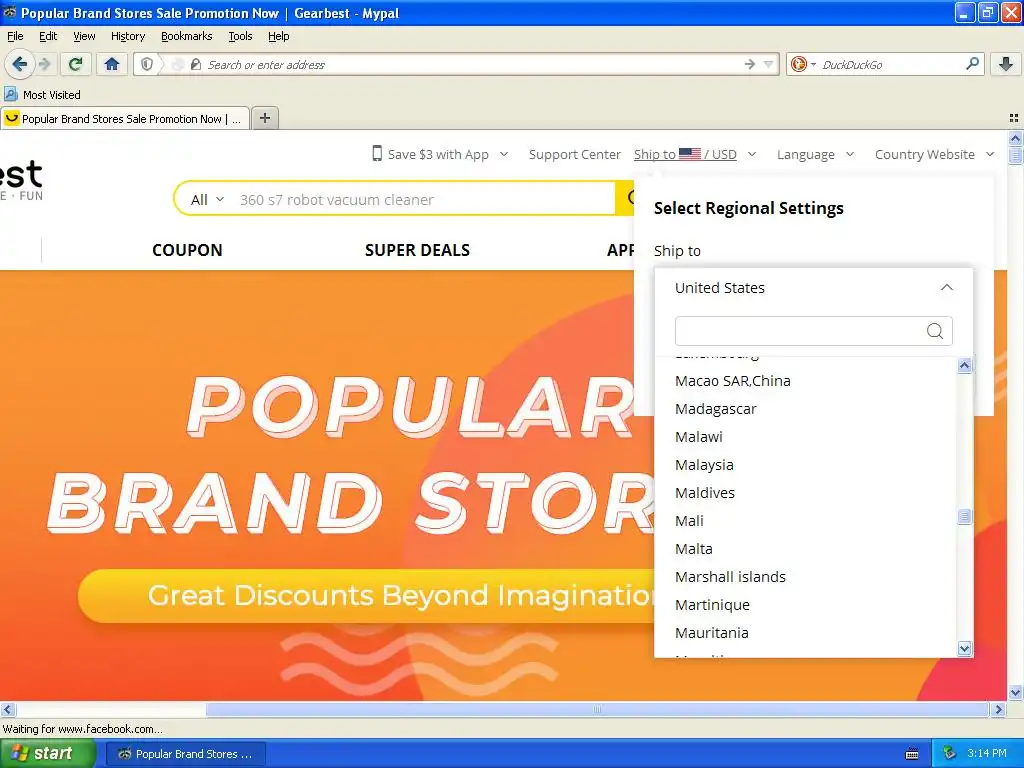
Task: Click the country list scrollbar thumb
Action: coord(965,517)
